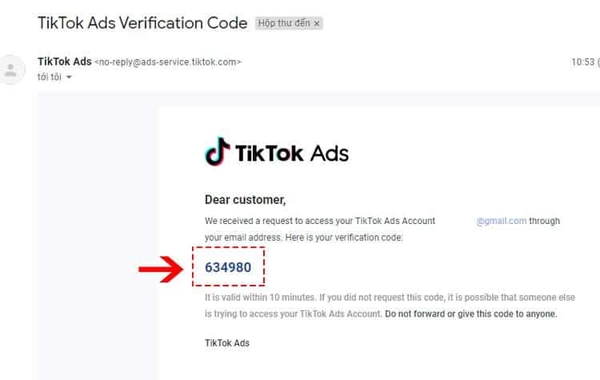Viewport: 600px width, 380px height.
Task: Click the Hộp thư đến label tag
Action: (284, 23)
